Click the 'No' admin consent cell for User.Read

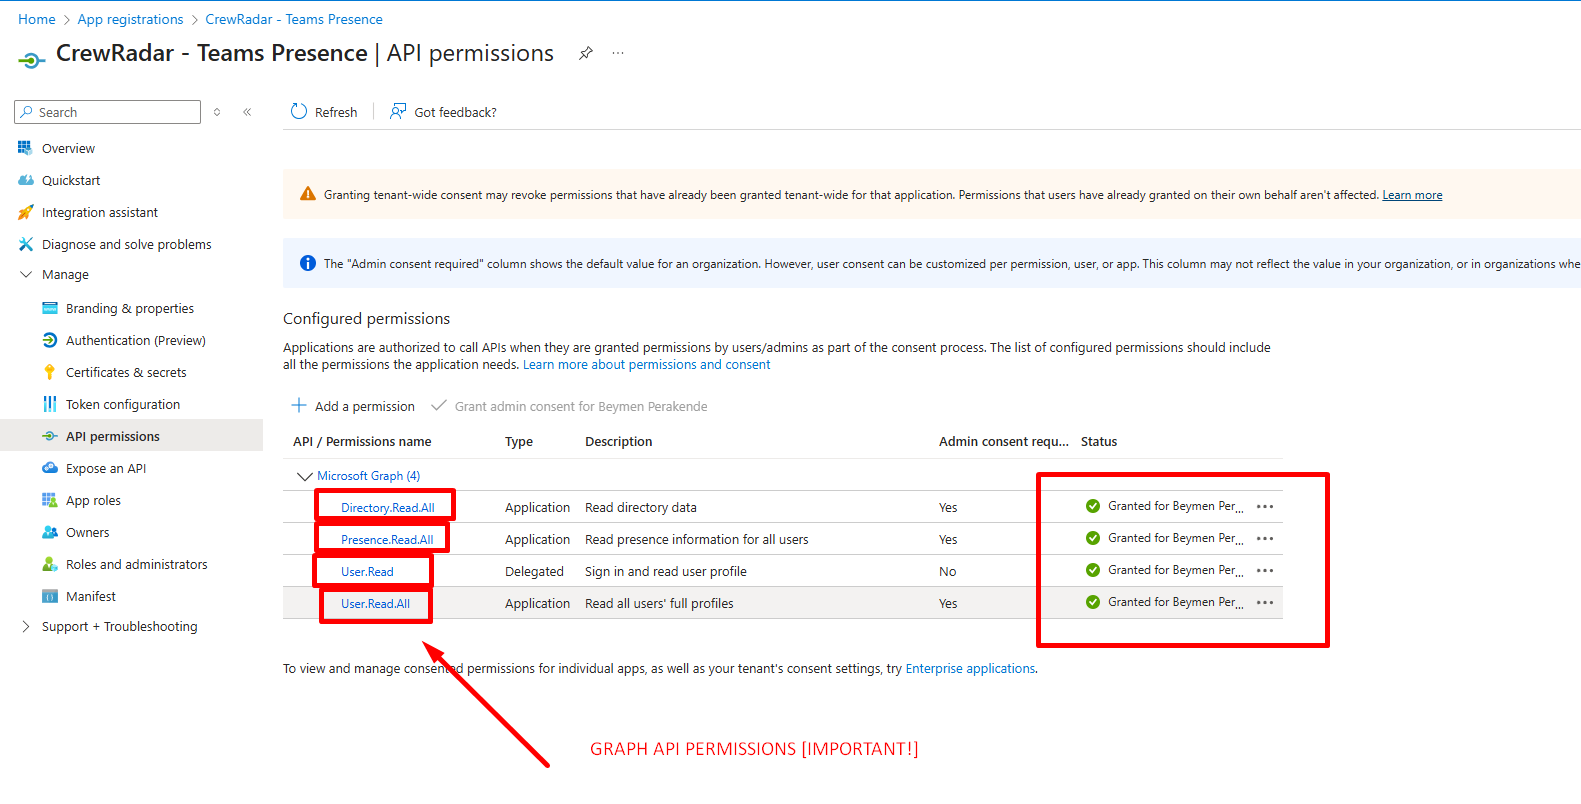[x=947, y=571]
